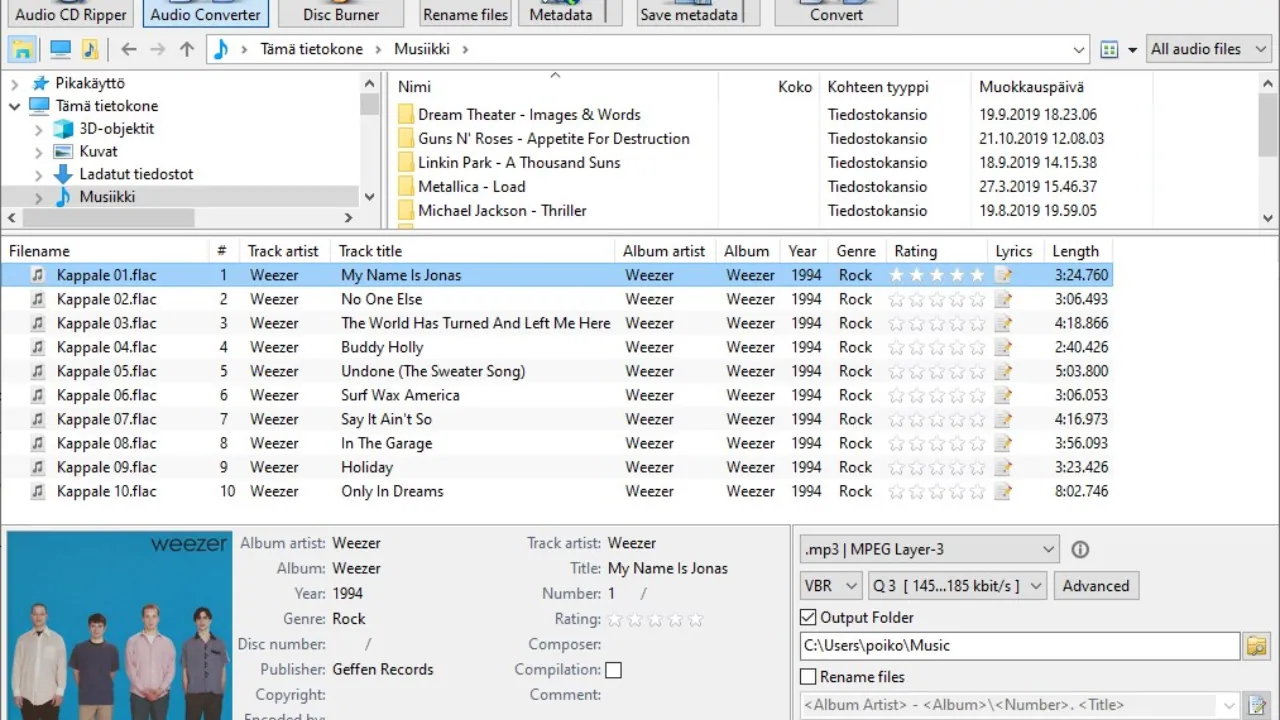Open lyrics icon for Only In Dreams
Screen dimensions: 1280x720
[x=1003, y=491]
